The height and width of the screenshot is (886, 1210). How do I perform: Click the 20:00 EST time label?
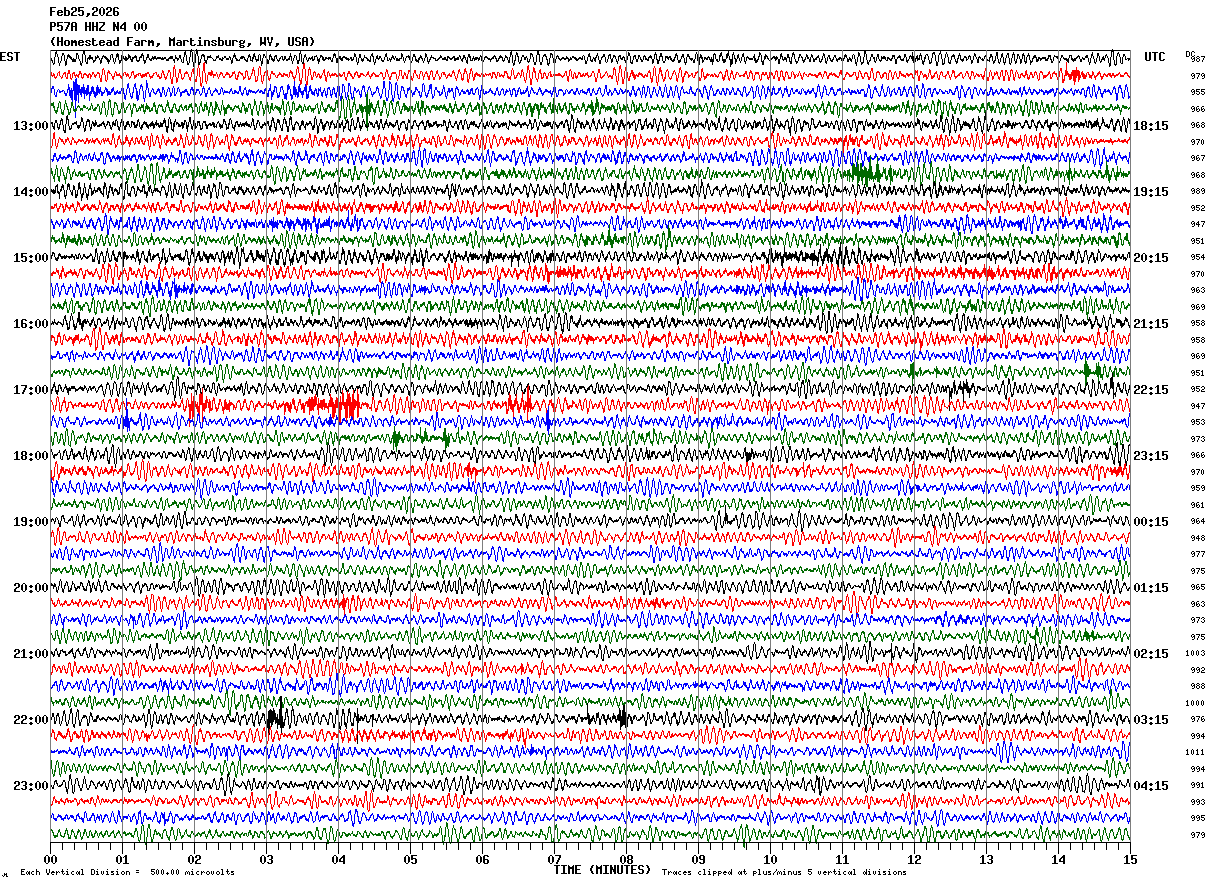click(31, 587)
